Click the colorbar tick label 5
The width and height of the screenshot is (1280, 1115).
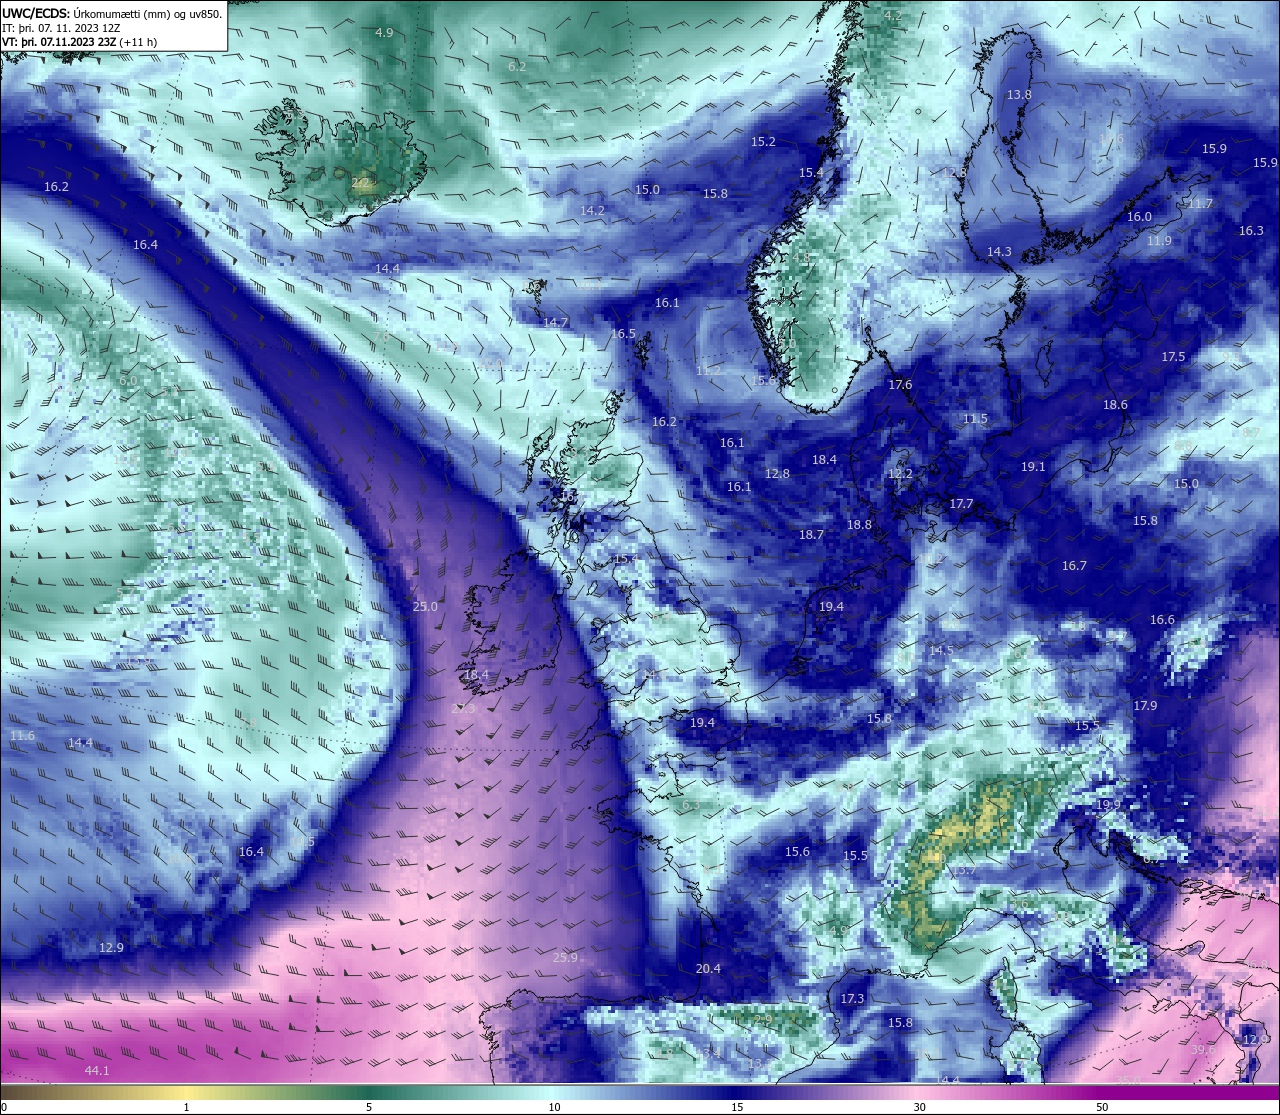369,1107
